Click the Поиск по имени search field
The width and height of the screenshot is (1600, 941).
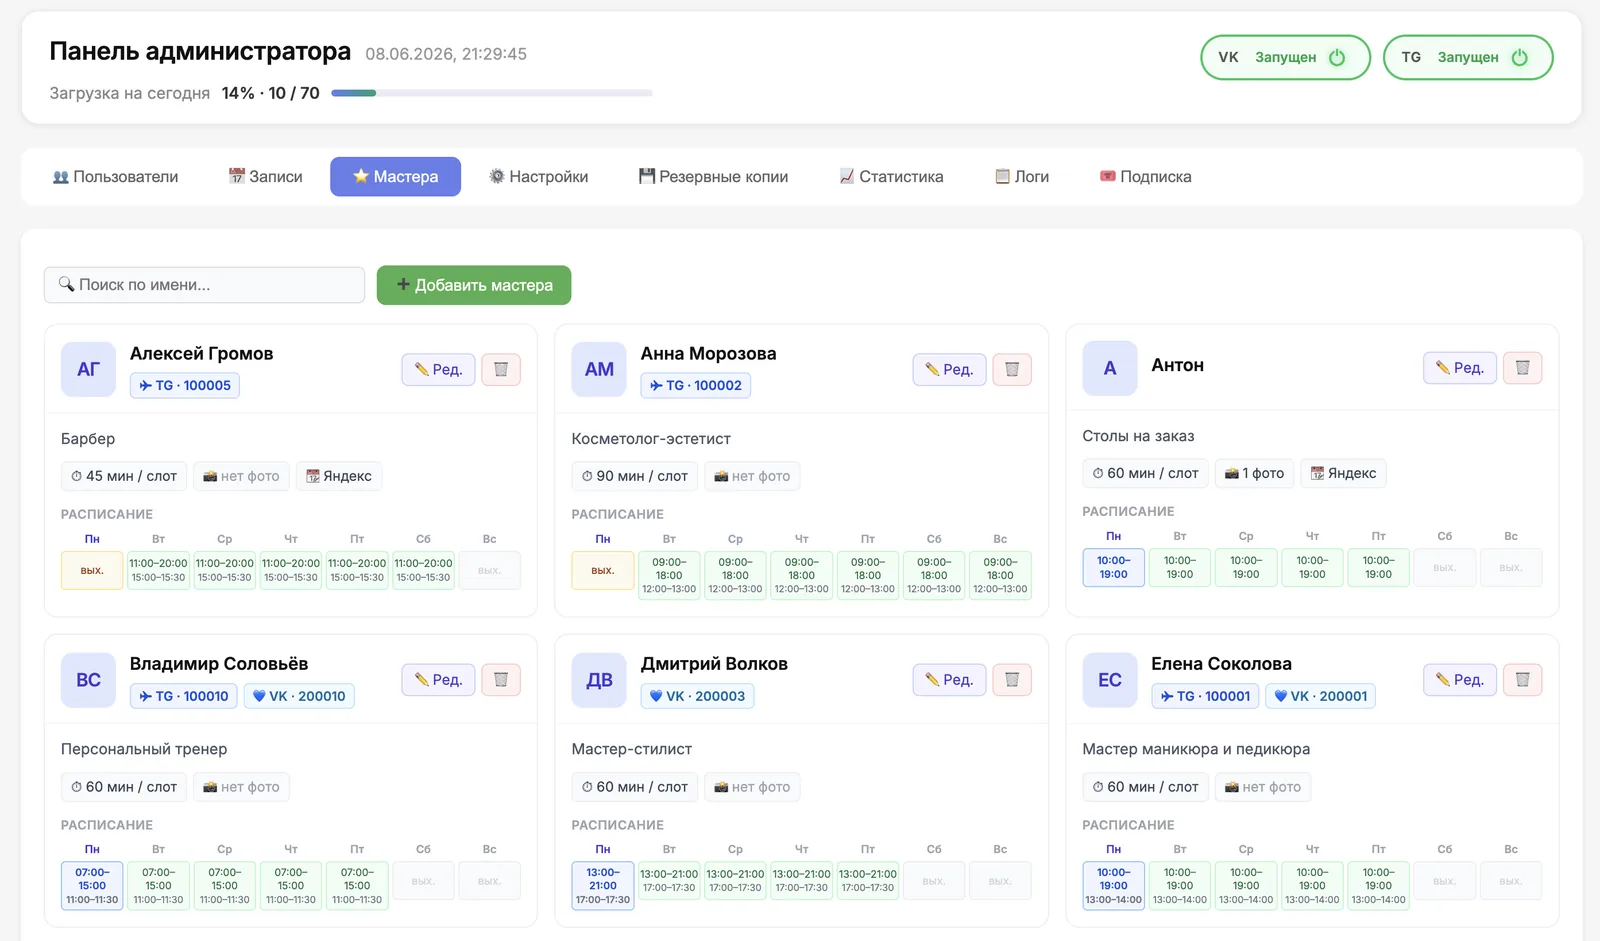204,285
